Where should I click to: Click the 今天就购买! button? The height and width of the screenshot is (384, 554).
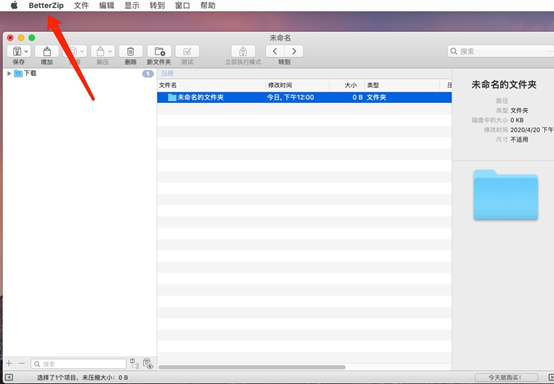[506, 377]
